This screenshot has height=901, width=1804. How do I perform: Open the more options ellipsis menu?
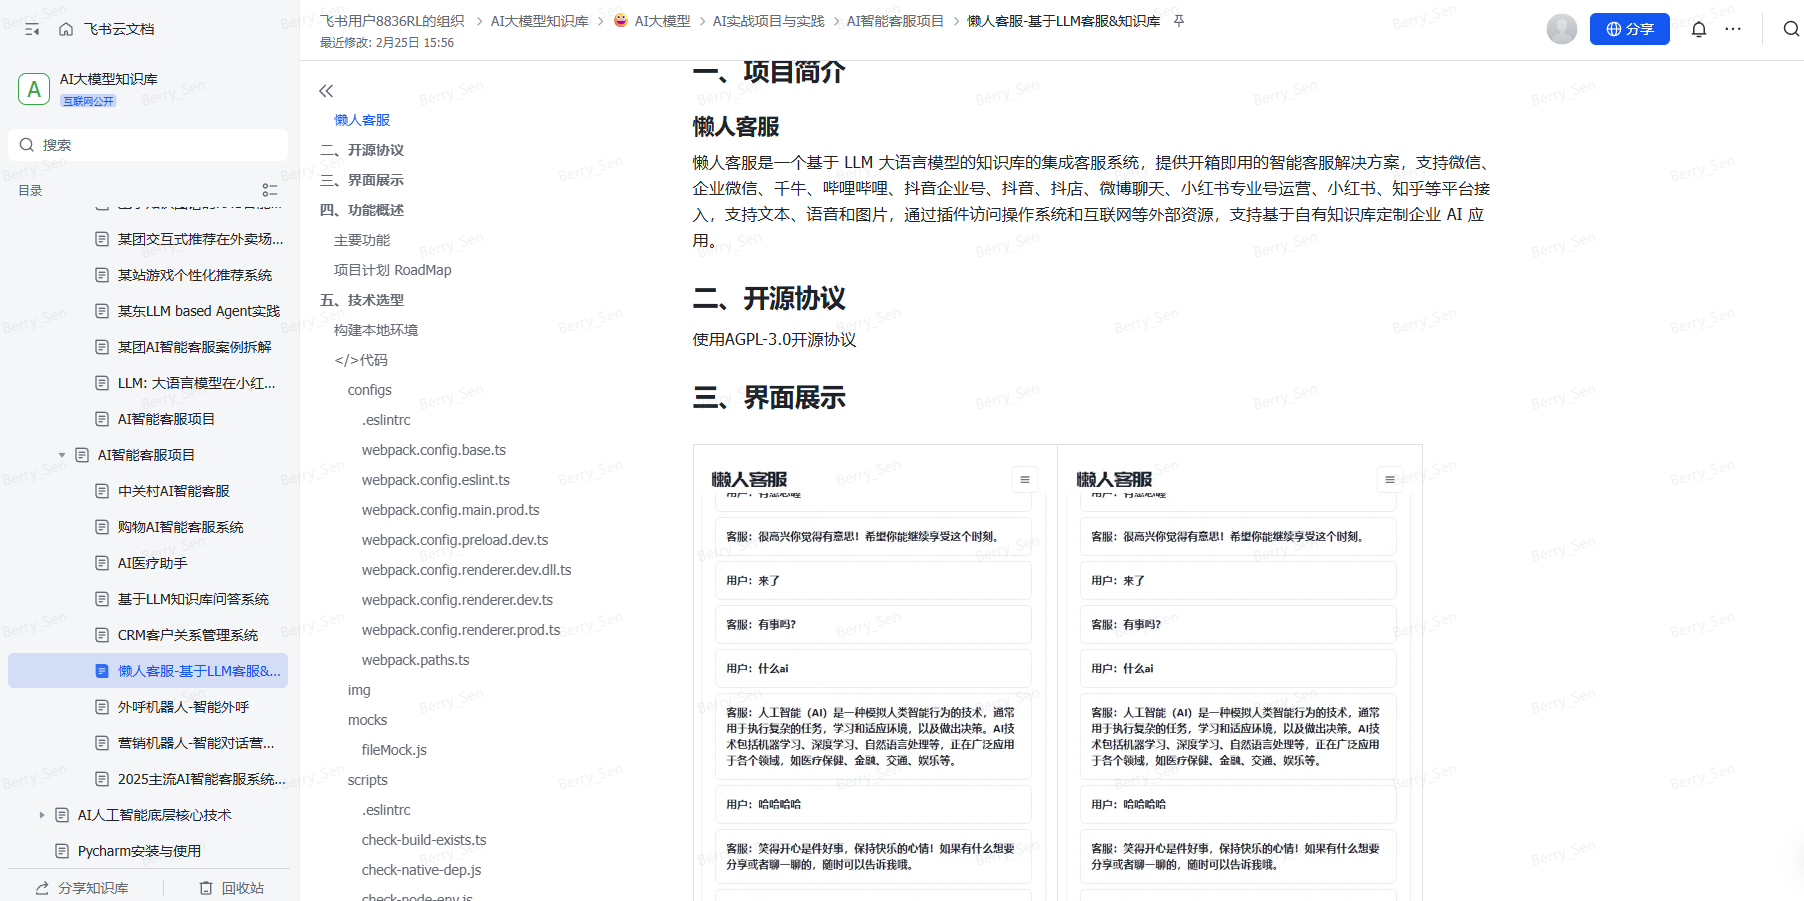(x=1733, y=29)
